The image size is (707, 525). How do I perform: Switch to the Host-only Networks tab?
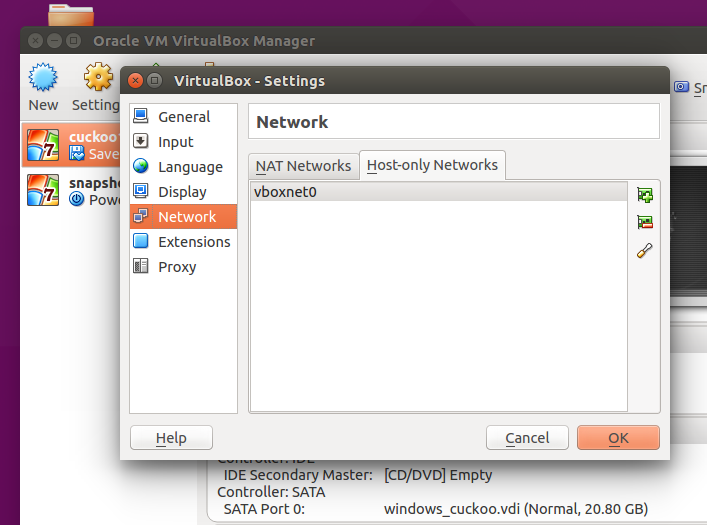(x=432, y=165)
